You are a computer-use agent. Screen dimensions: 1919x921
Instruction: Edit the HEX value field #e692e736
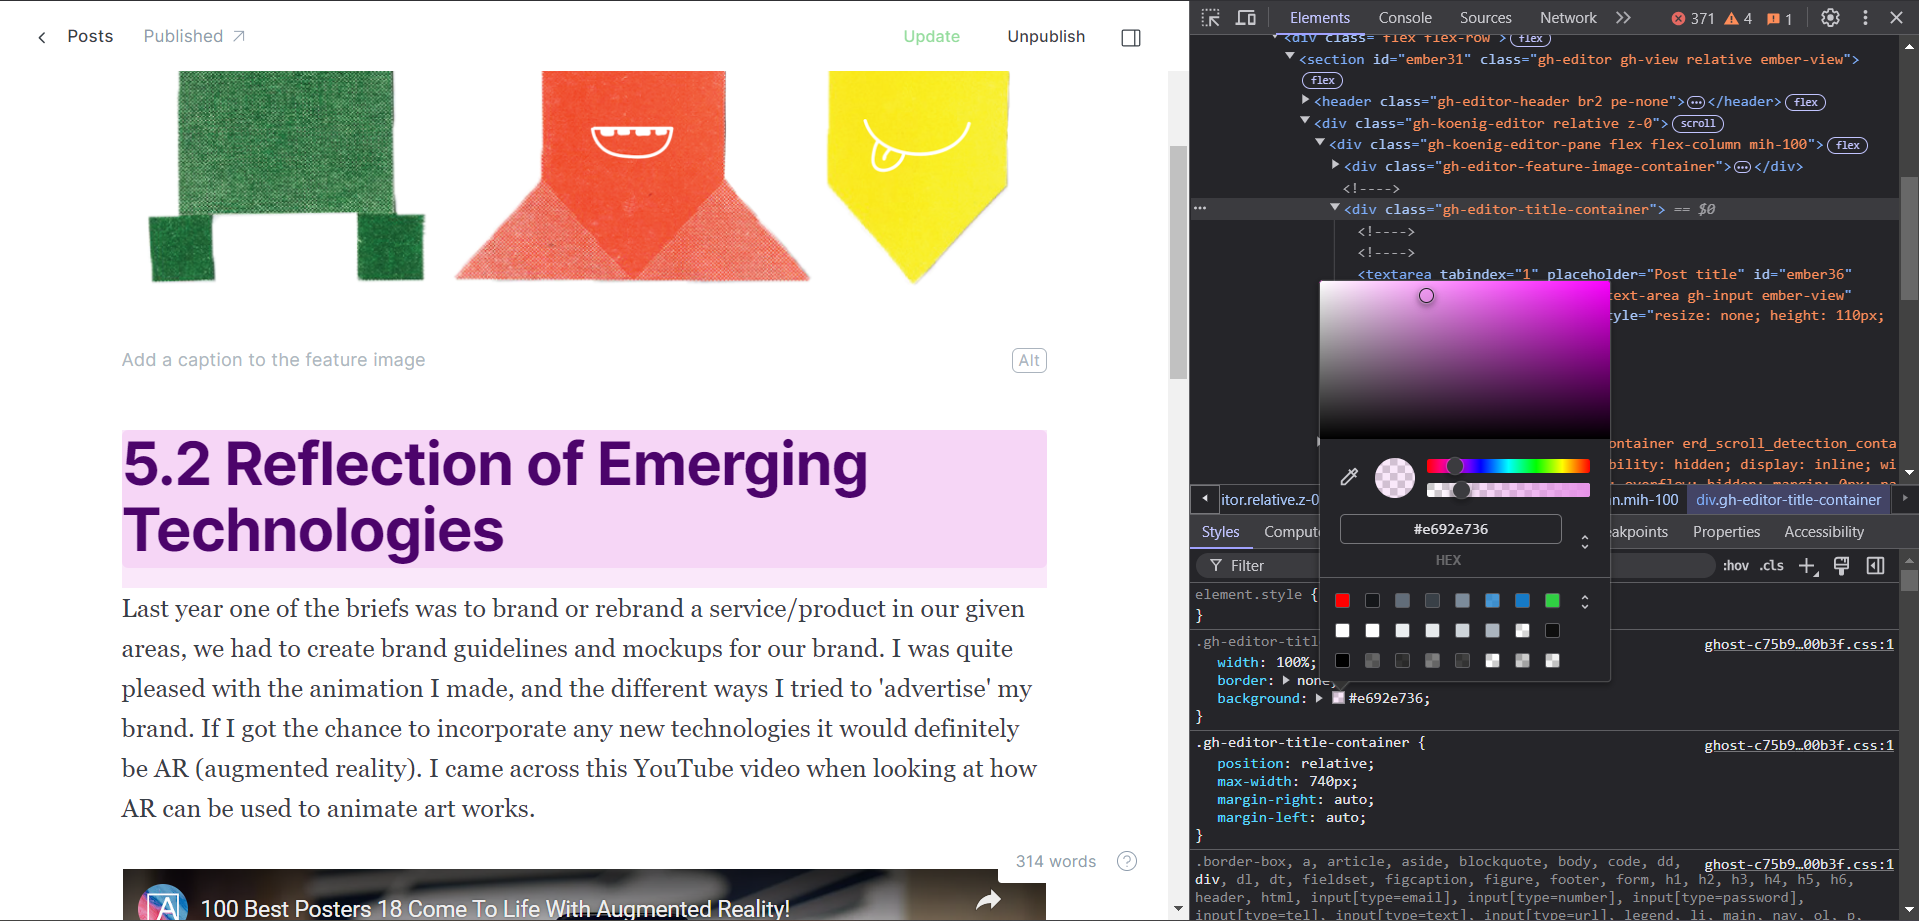pyautogui.click(x=1451, y=529)
